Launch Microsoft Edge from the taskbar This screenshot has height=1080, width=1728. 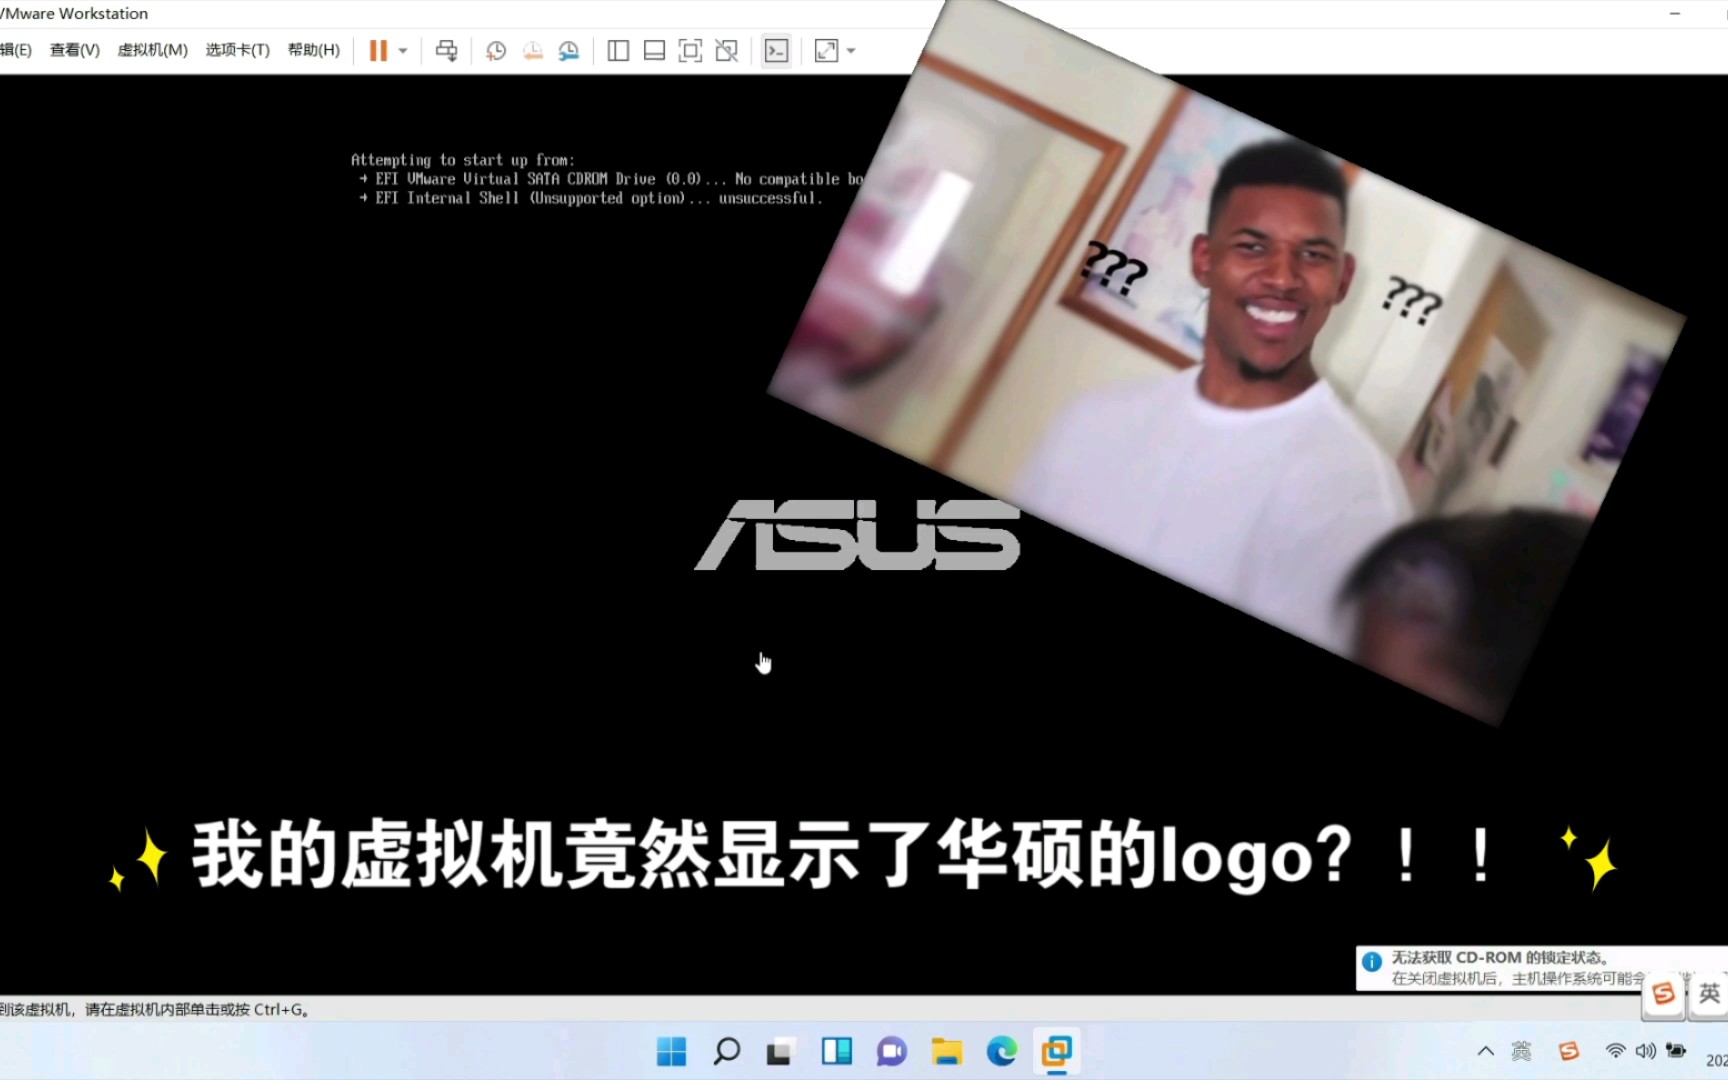[x=1001, y=1051]
